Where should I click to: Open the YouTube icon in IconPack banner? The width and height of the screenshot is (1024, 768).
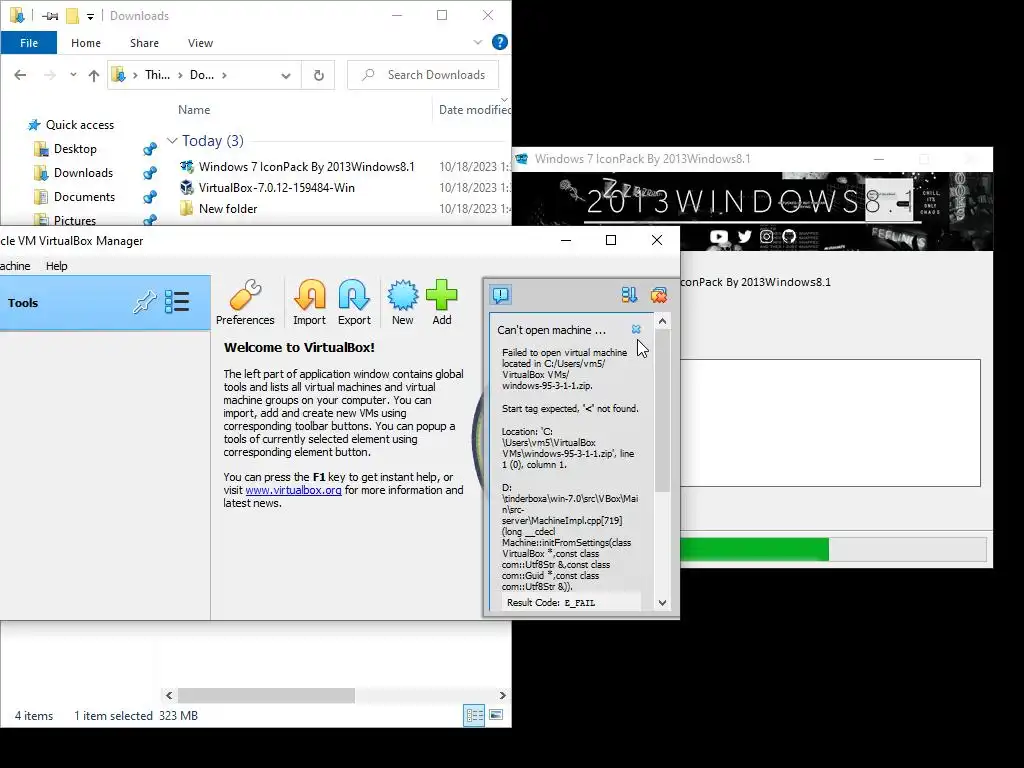coord(718,236)
